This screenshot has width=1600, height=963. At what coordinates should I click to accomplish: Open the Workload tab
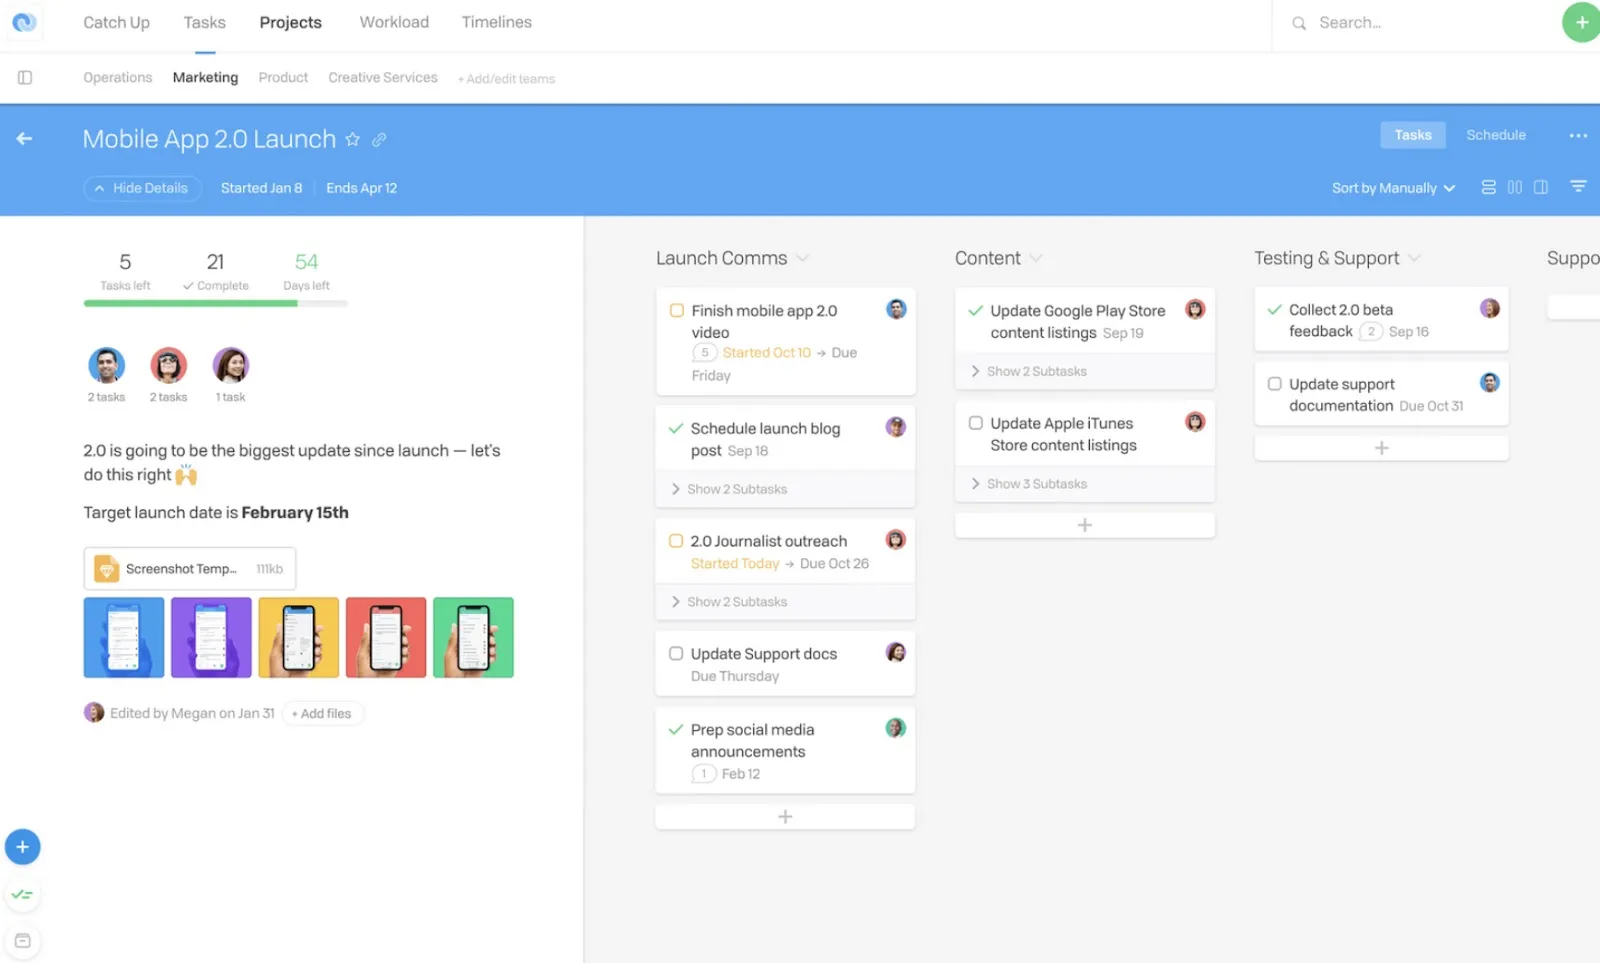(x=394, y=22)
